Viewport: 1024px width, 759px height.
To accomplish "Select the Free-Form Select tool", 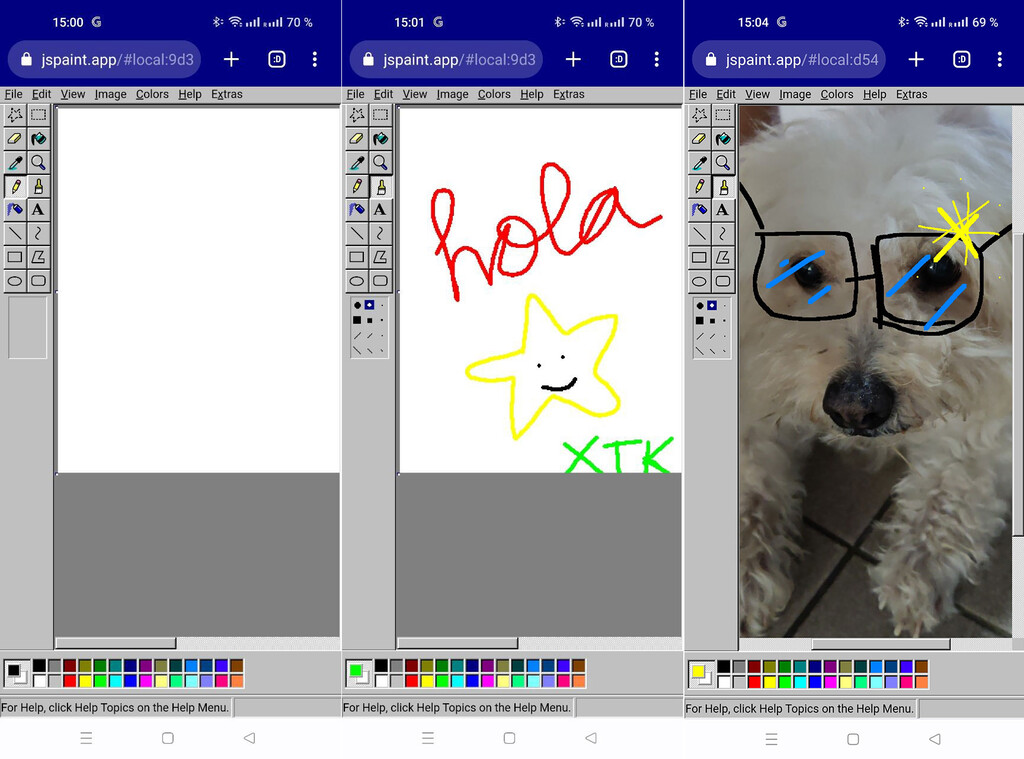I will (14, 114).
